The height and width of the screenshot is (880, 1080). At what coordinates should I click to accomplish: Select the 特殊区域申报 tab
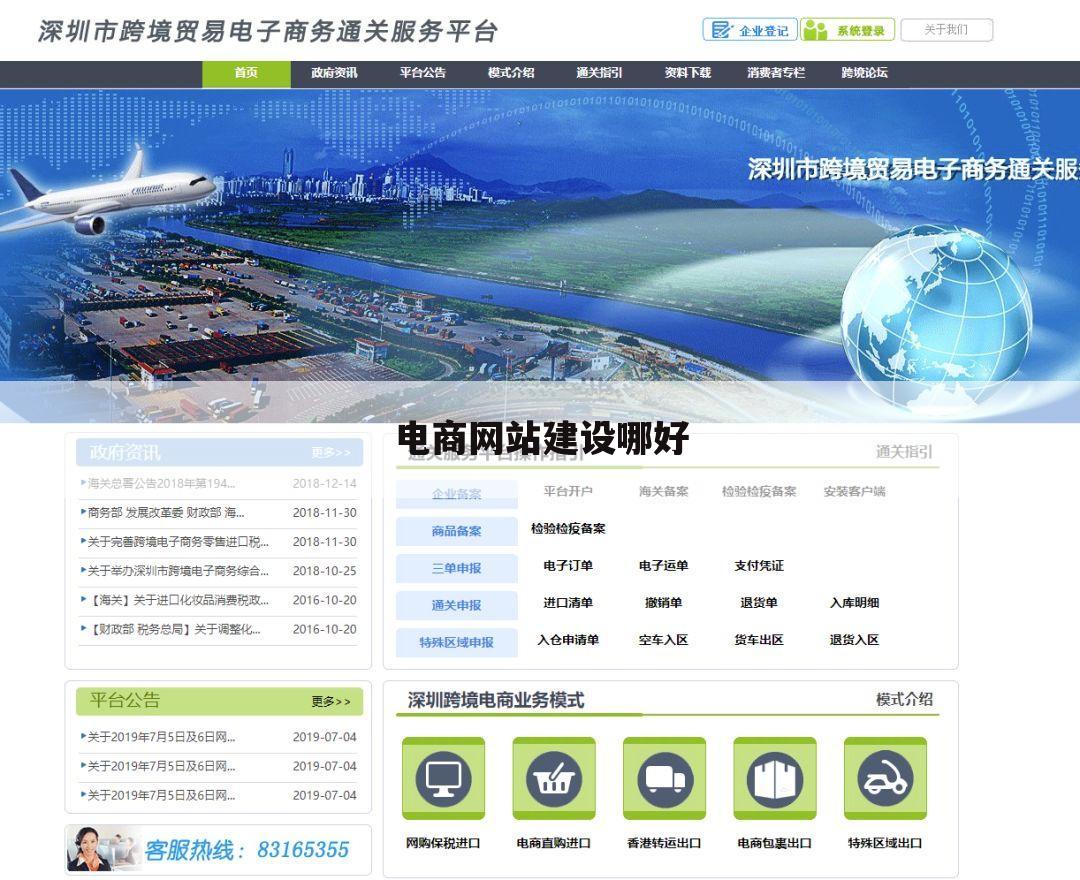tap(458, 643)
